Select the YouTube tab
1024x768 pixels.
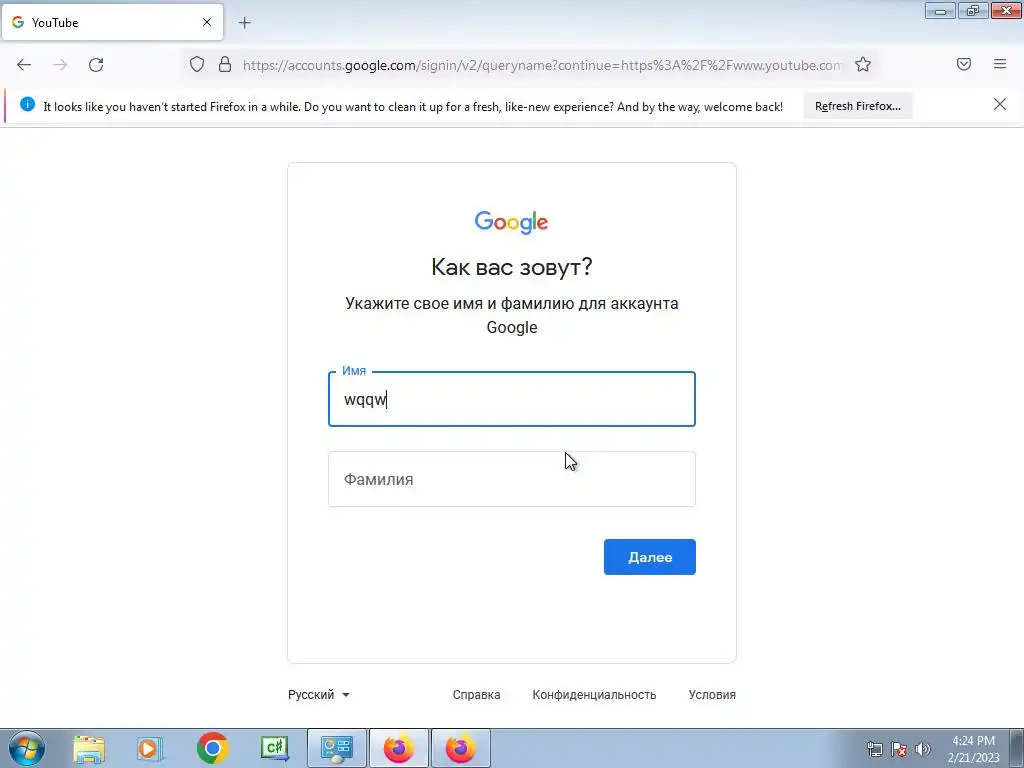pyautogui.click(x=112, y=22)
